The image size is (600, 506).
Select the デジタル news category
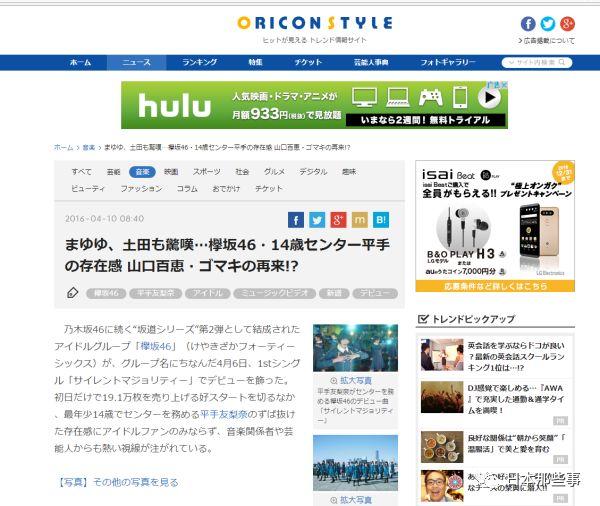(x=313, y=172)
